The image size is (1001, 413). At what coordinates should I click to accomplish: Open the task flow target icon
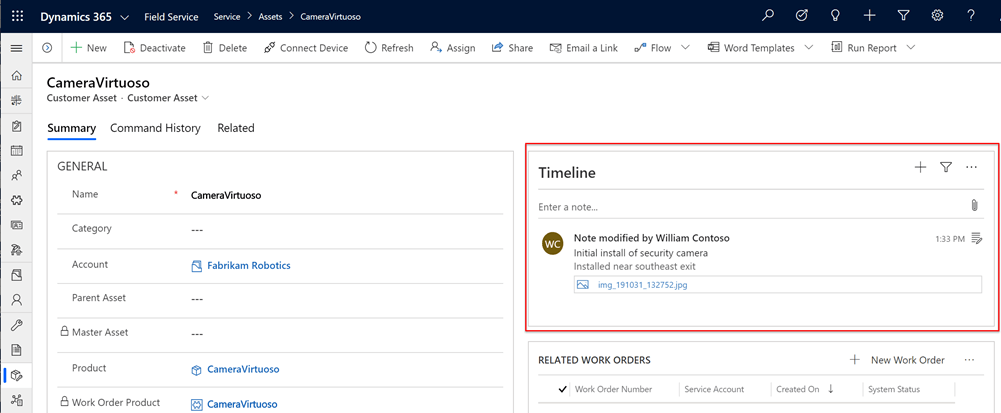pos(802,16)
